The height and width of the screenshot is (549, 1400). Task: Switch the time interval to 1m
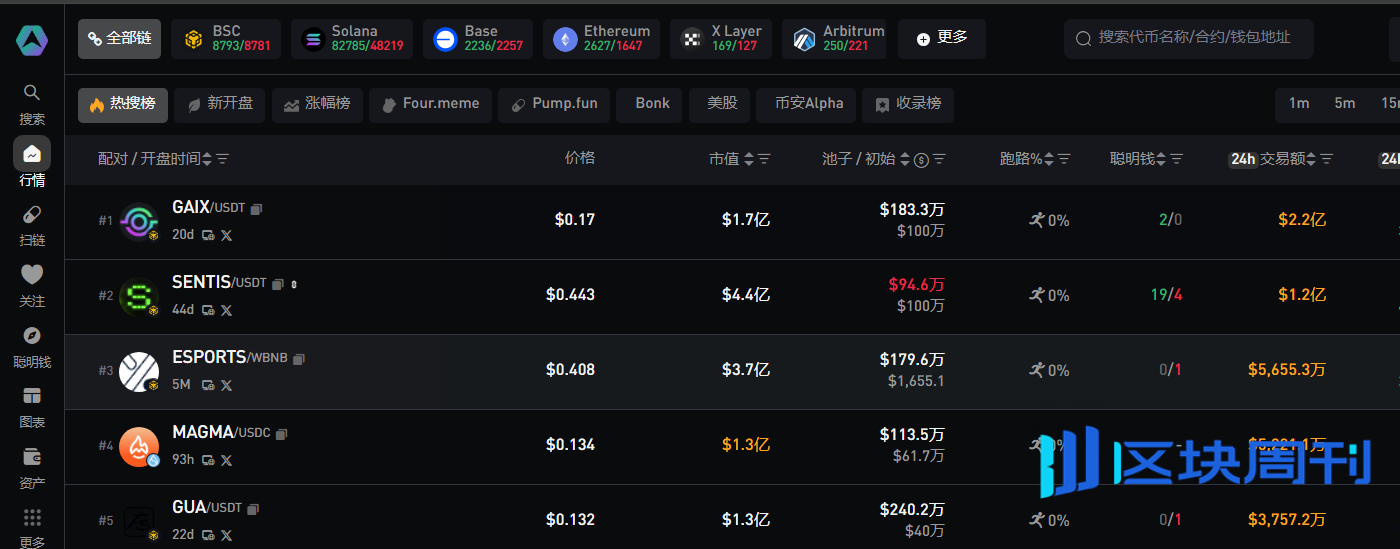point(1299,103)
